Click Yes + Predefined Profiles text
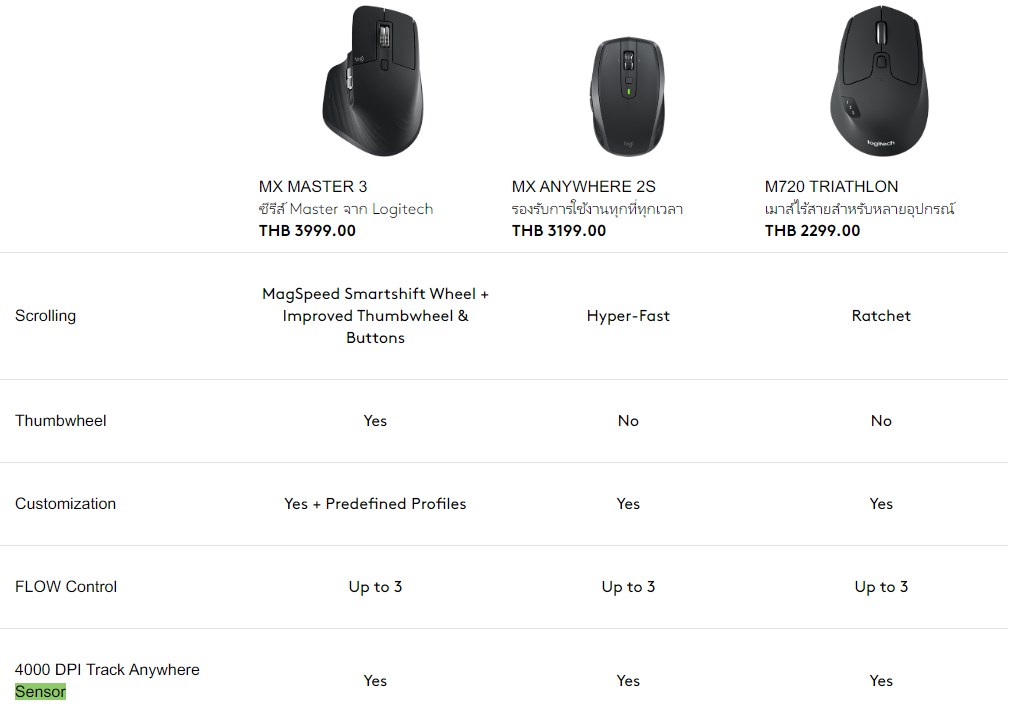 point(375,503)
